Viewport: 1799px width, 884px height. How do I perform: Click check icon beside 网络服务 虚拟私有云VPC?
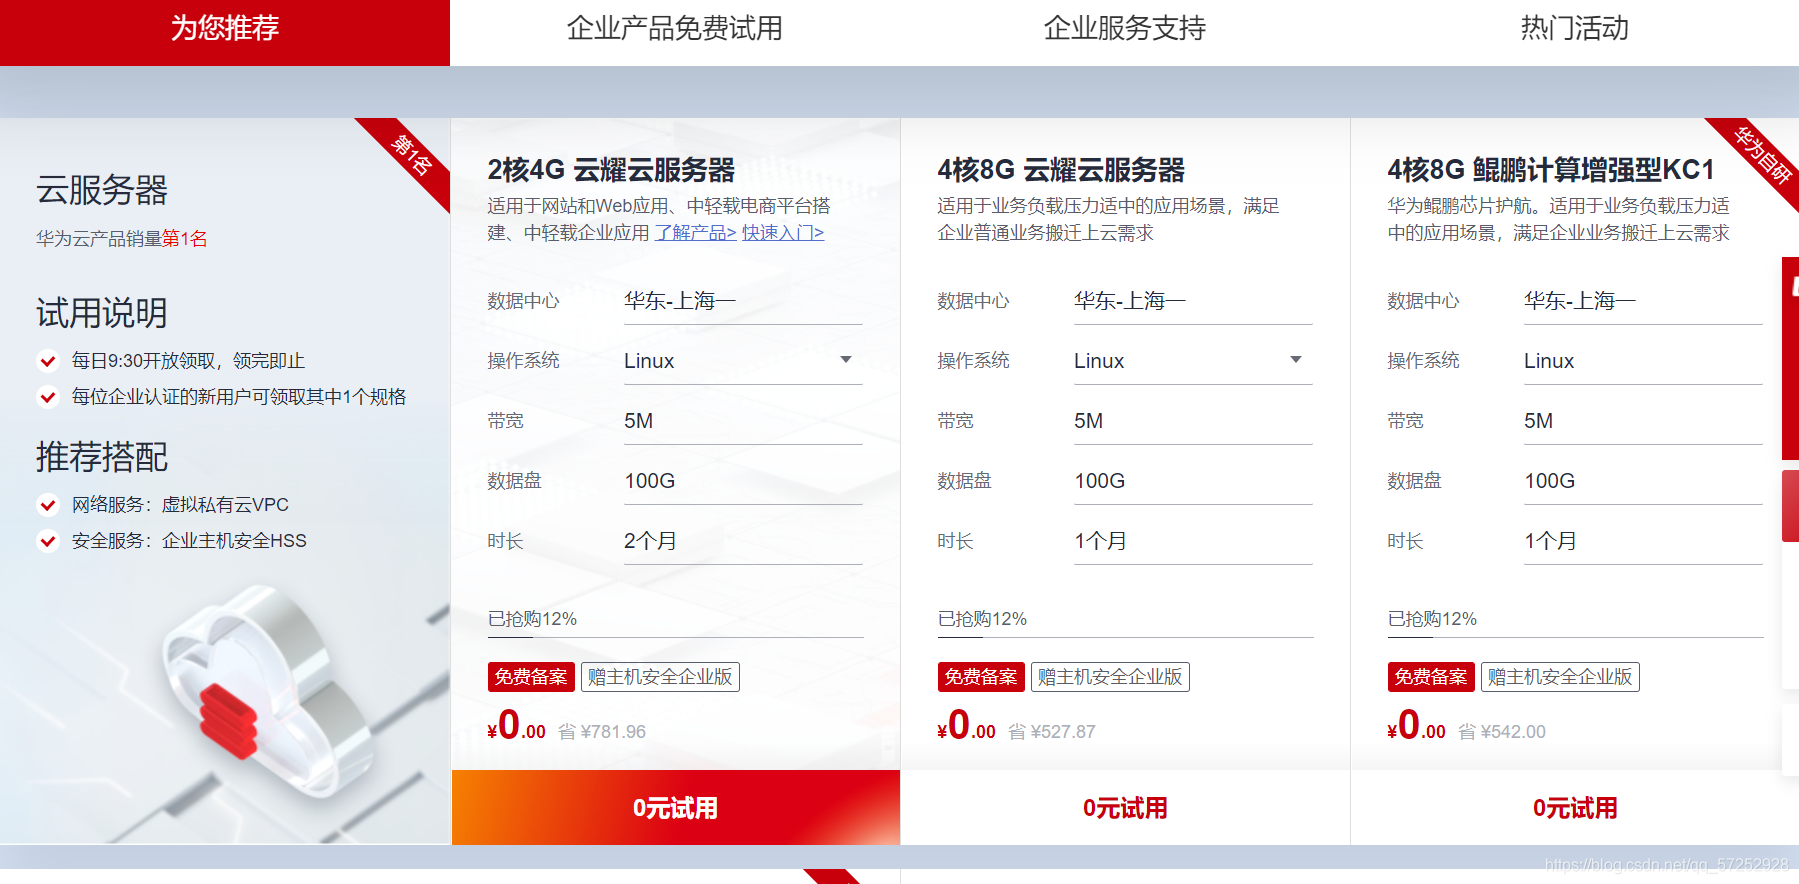[48, 505]
